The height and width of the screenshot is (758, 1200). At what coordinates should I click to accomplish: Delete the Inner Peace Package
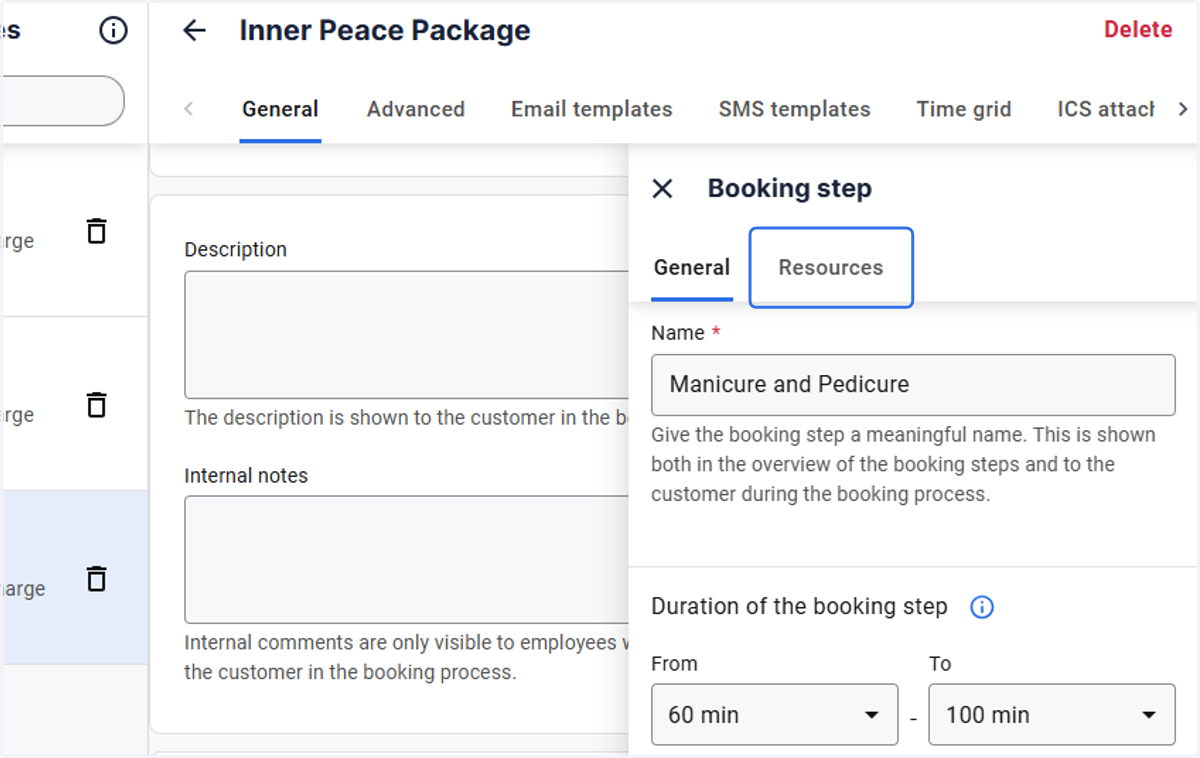[1138, 30]
